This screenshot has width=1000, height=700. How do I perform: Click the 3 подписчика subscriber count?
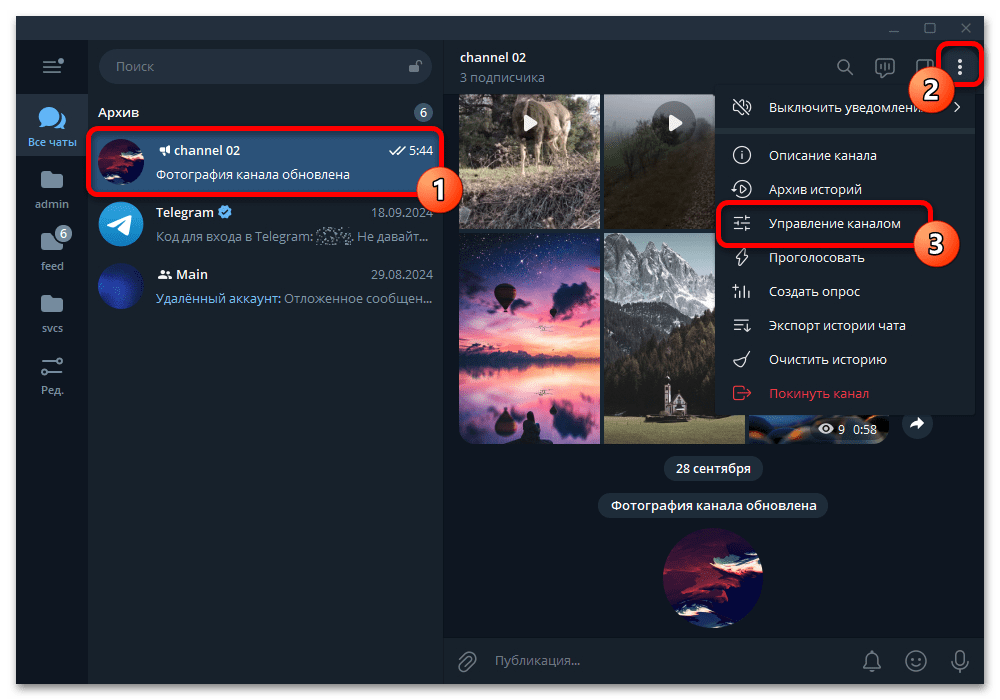(x=502, y=78)
